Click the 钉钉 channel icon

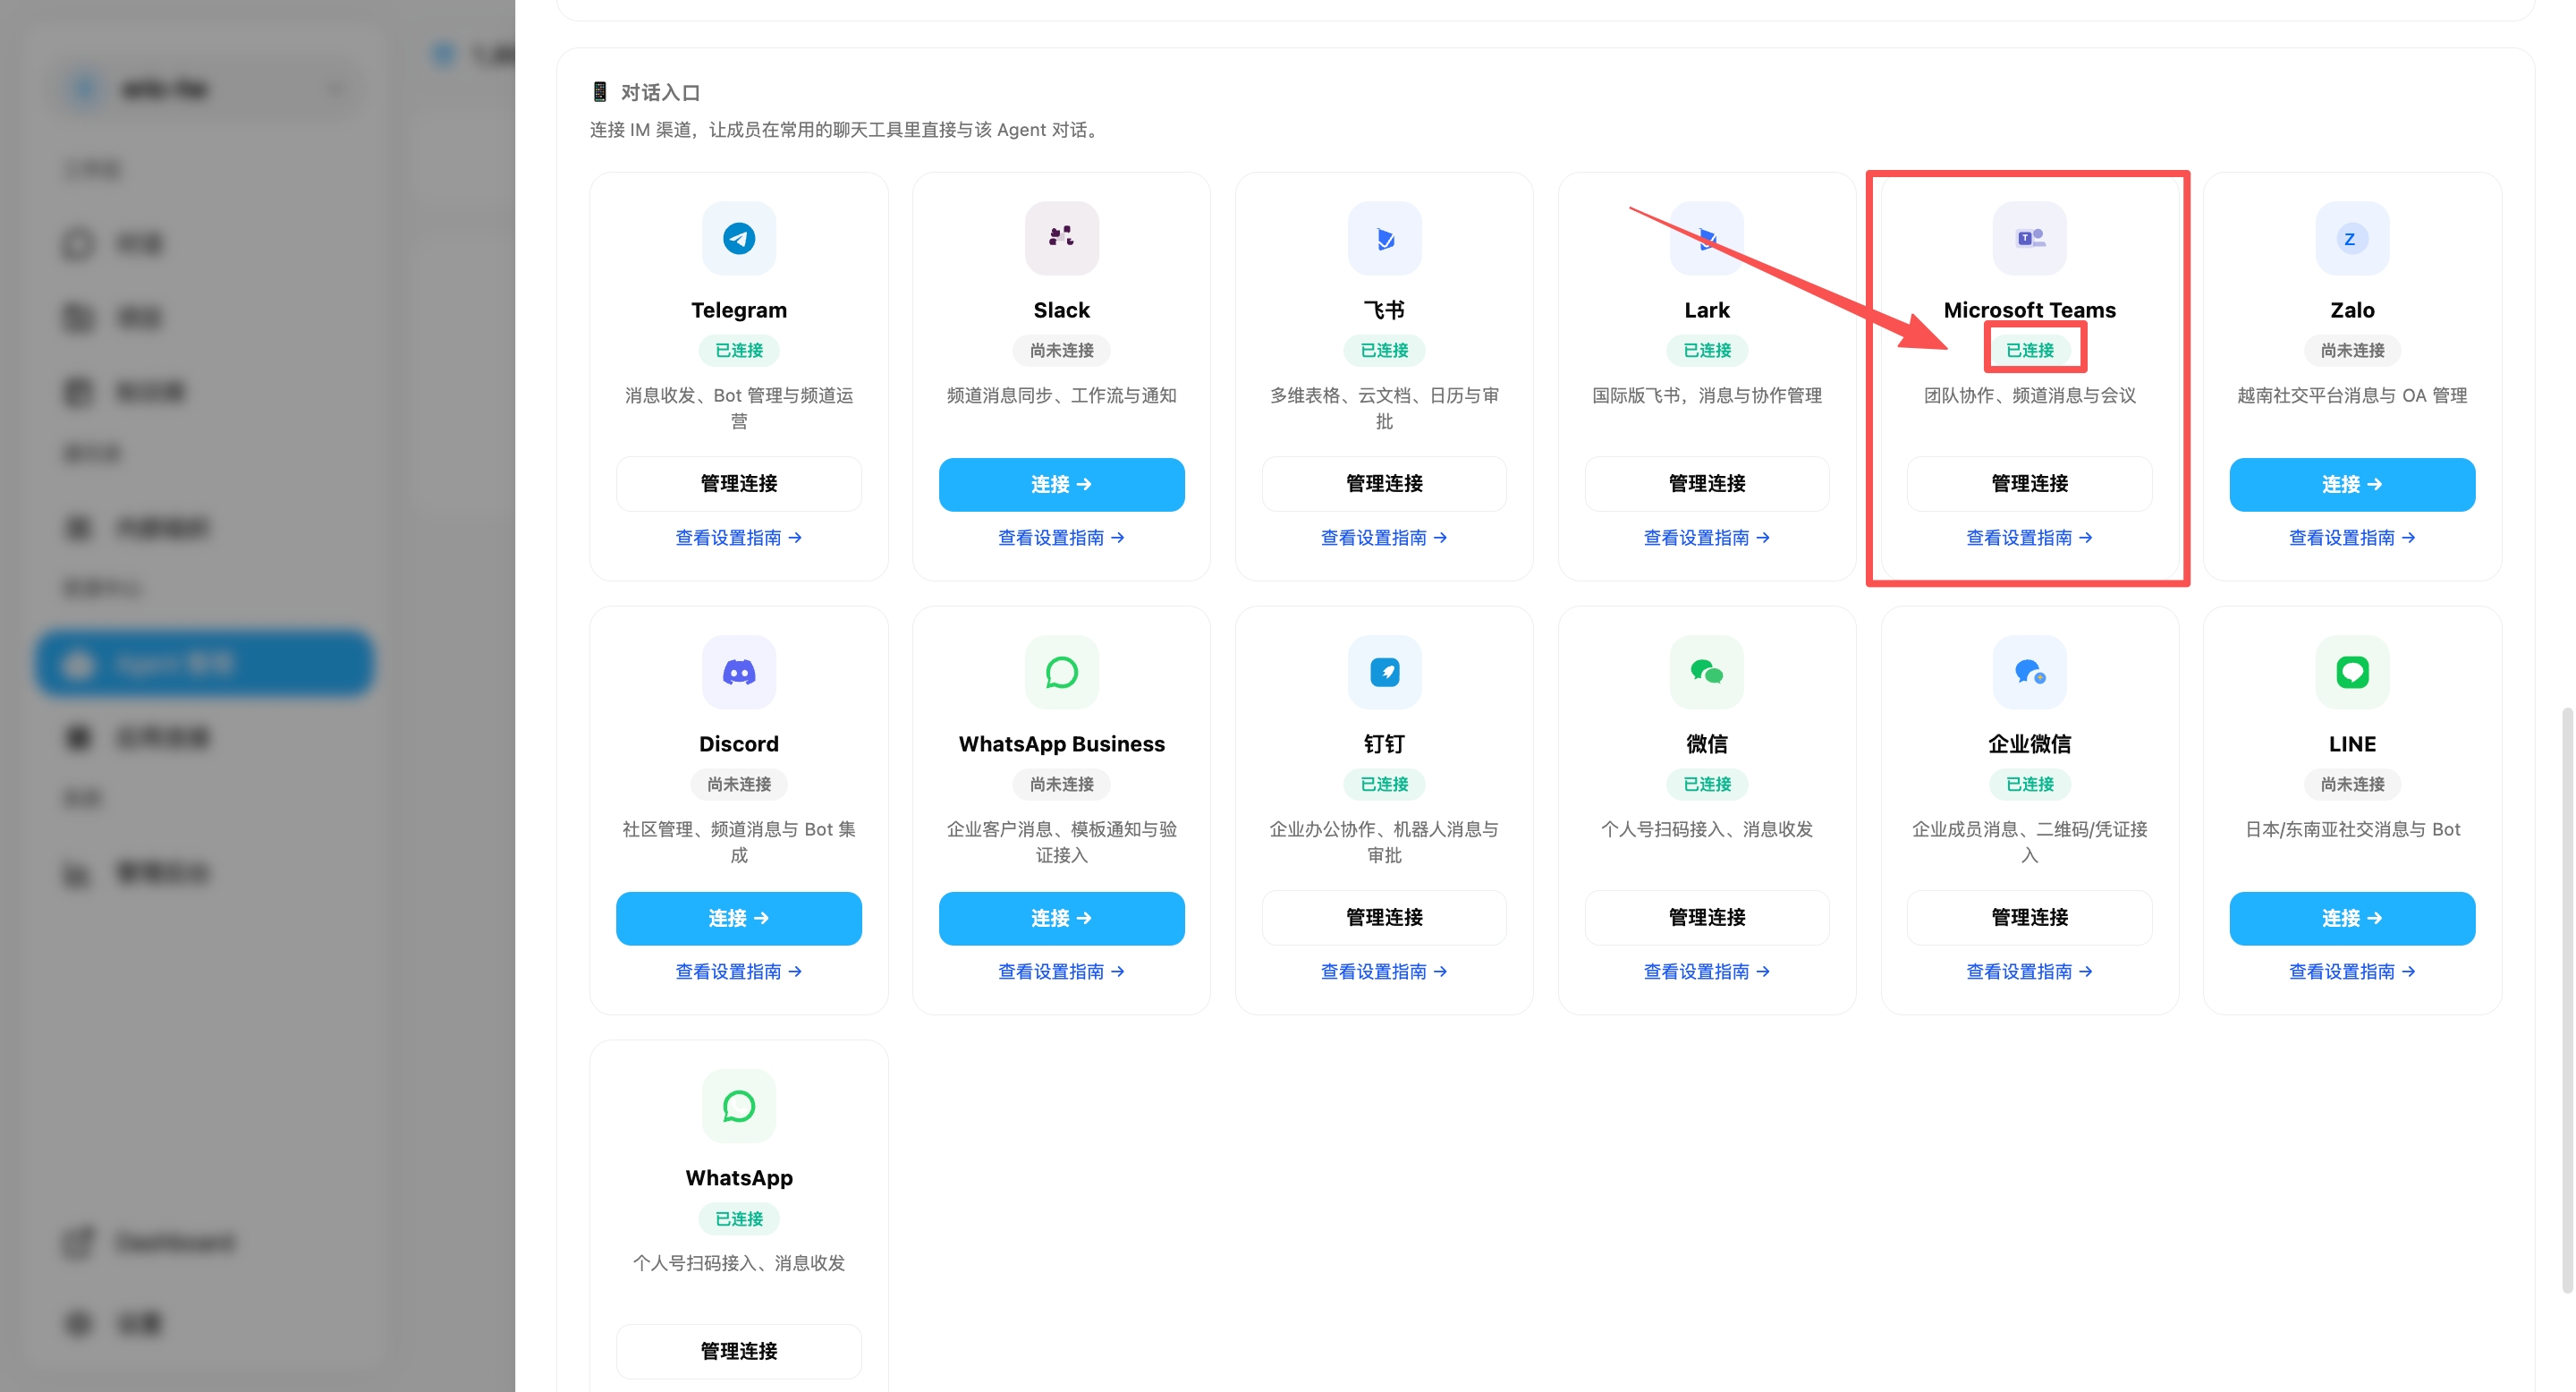(1384, 672)
